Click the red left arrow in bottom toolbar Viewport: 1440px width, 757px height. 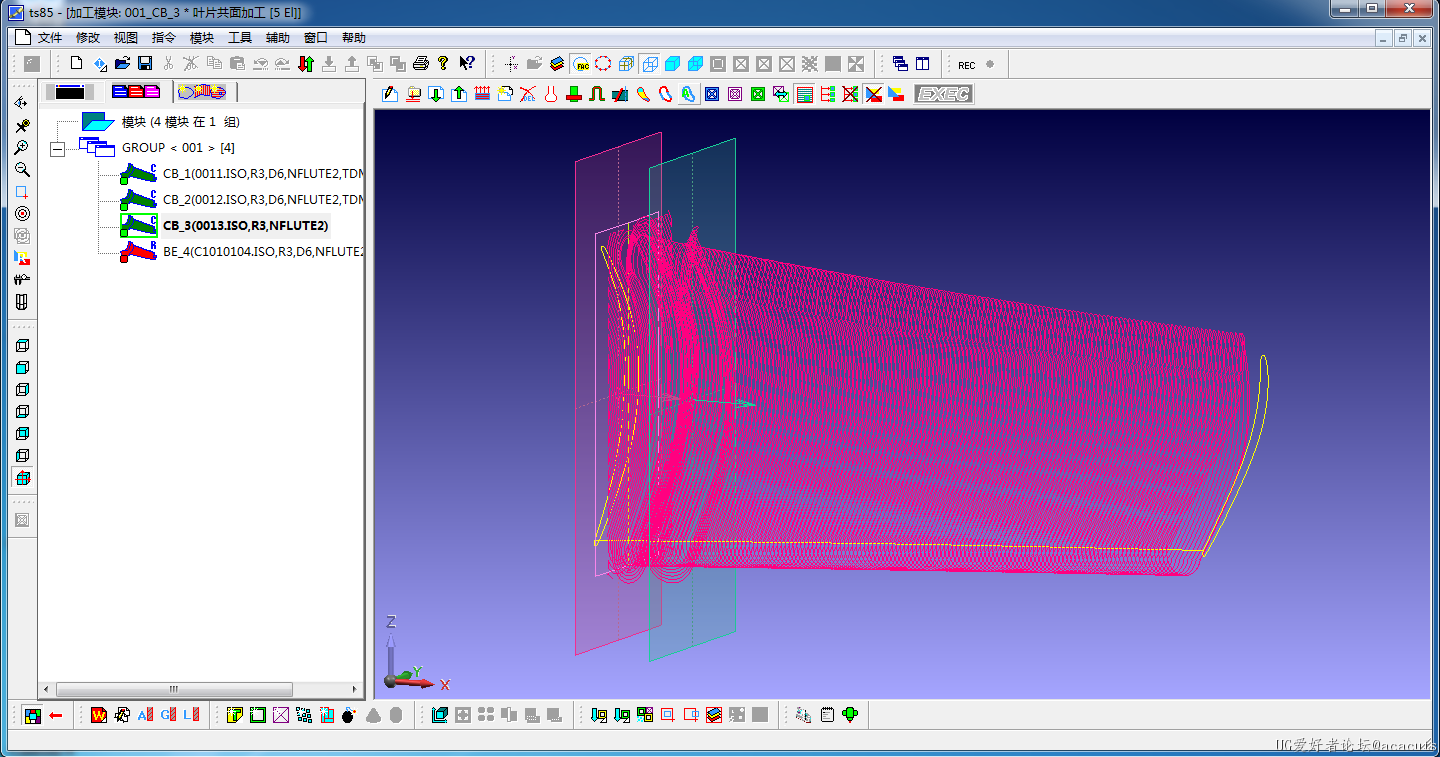coord(56,715)
